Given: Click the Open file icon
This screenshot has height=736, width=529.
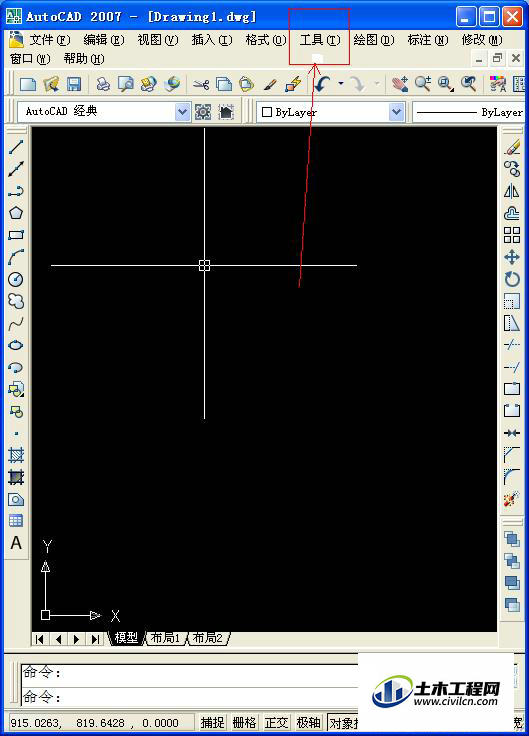Looking at the screenshot, I should (x=51, y=84).
